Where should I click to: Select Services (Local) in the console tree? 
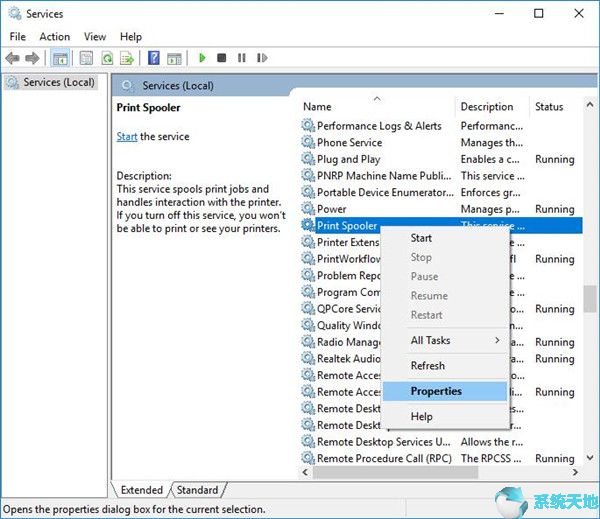click(x=51, y=82)
